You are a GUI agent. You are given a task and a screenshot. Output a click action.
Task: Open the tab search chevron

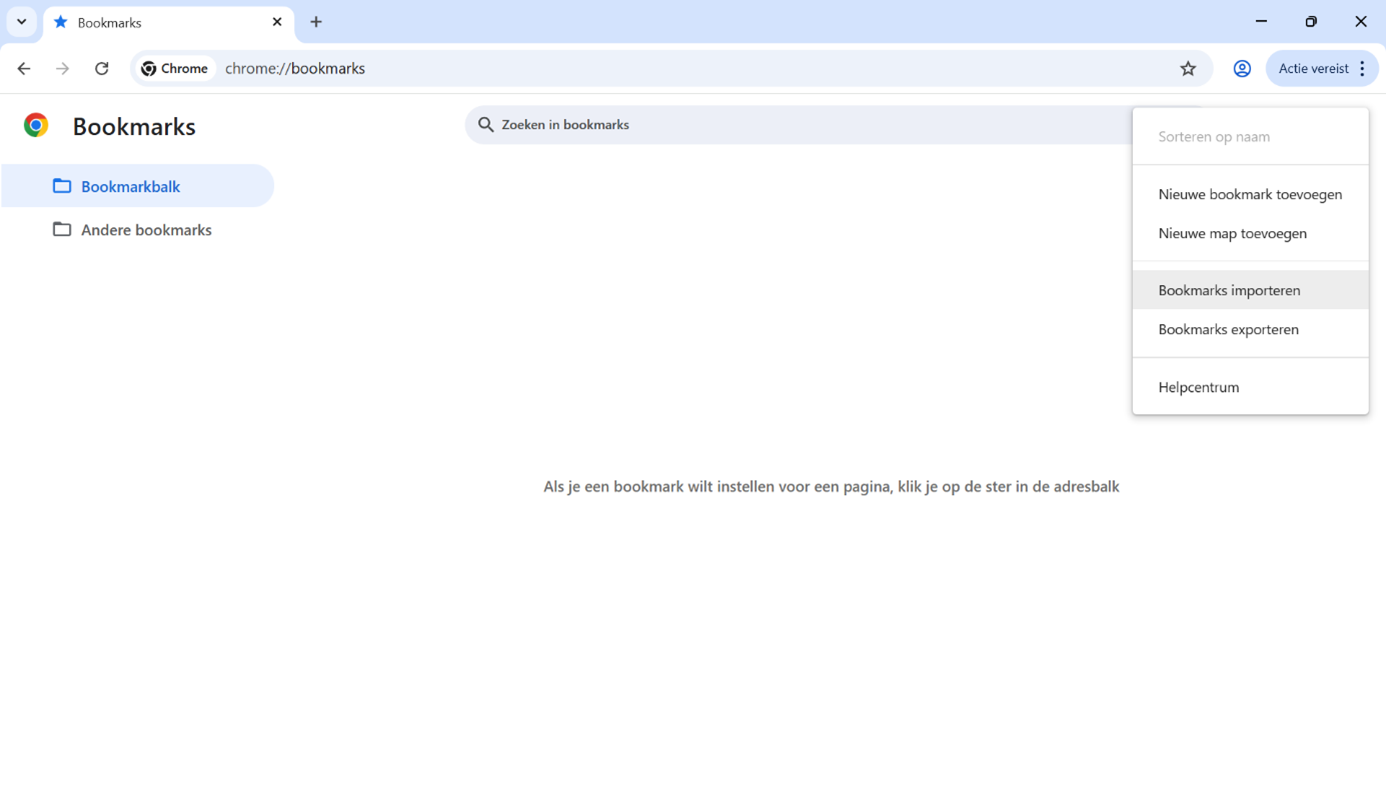click(21, 21)
